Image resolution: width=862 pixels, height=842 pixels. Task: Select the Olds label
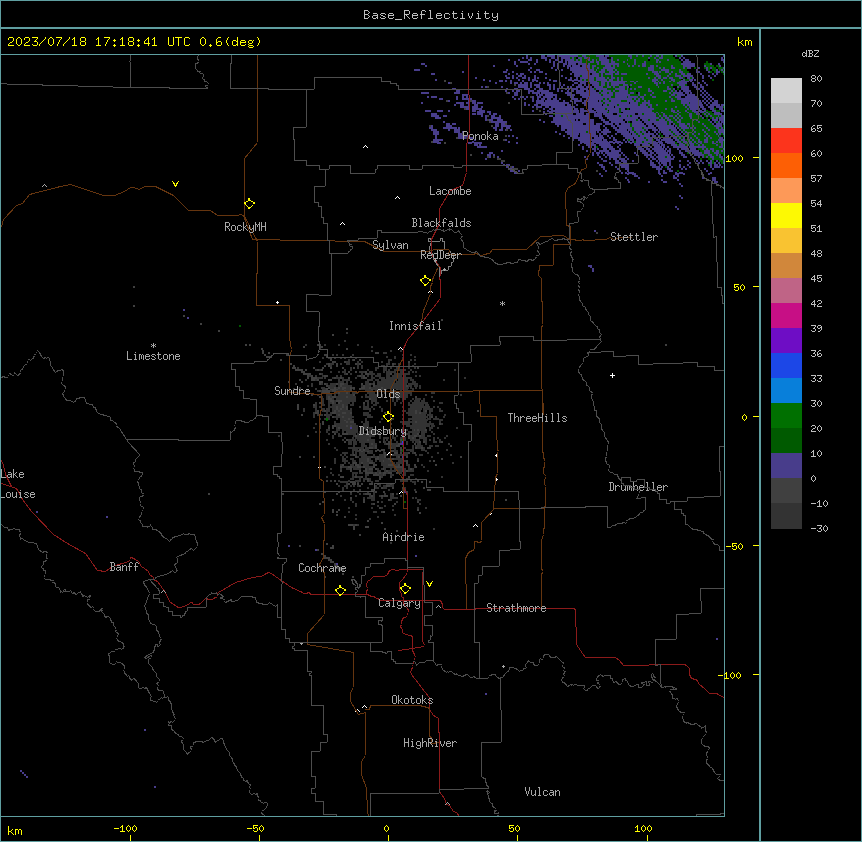click(388, 394)
